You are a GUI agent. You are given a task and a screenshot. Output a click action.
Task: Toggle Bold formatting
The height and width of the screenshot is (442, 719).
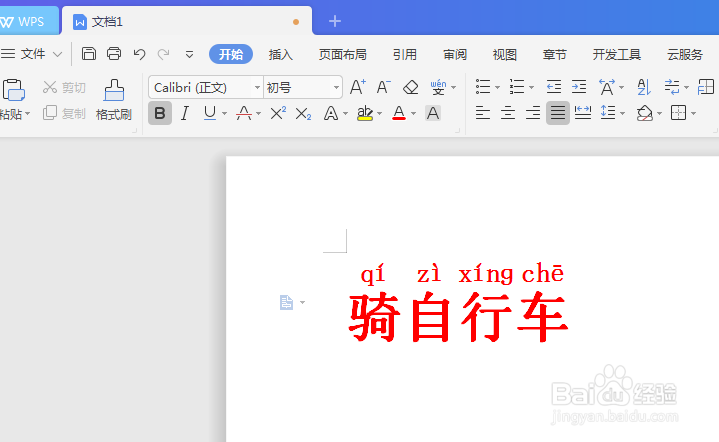[160, 113]
